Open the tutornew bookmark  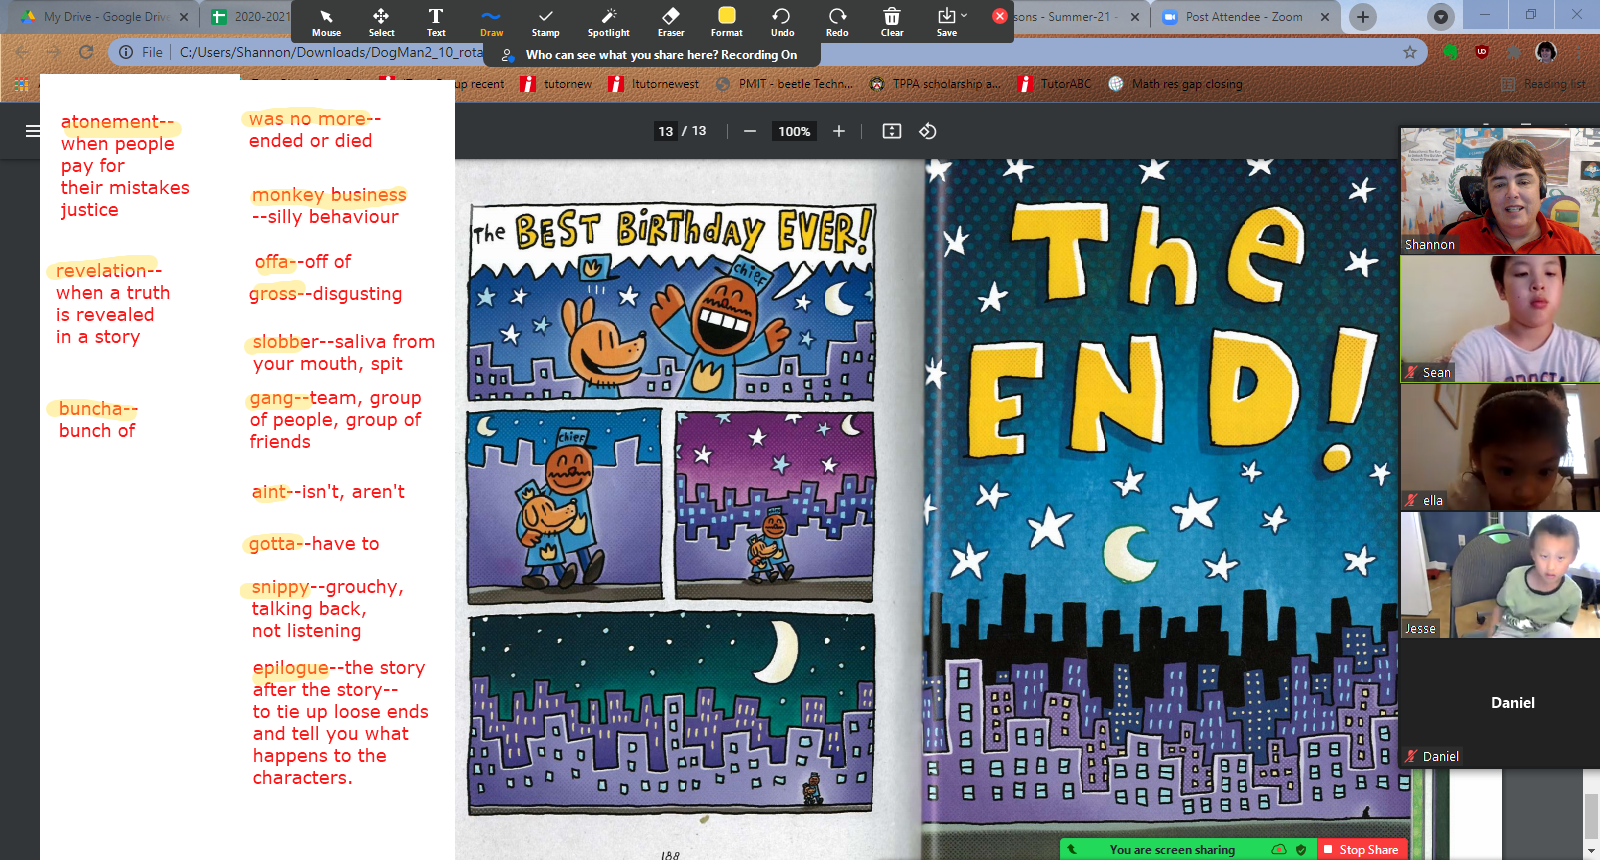tap(557, 84)
